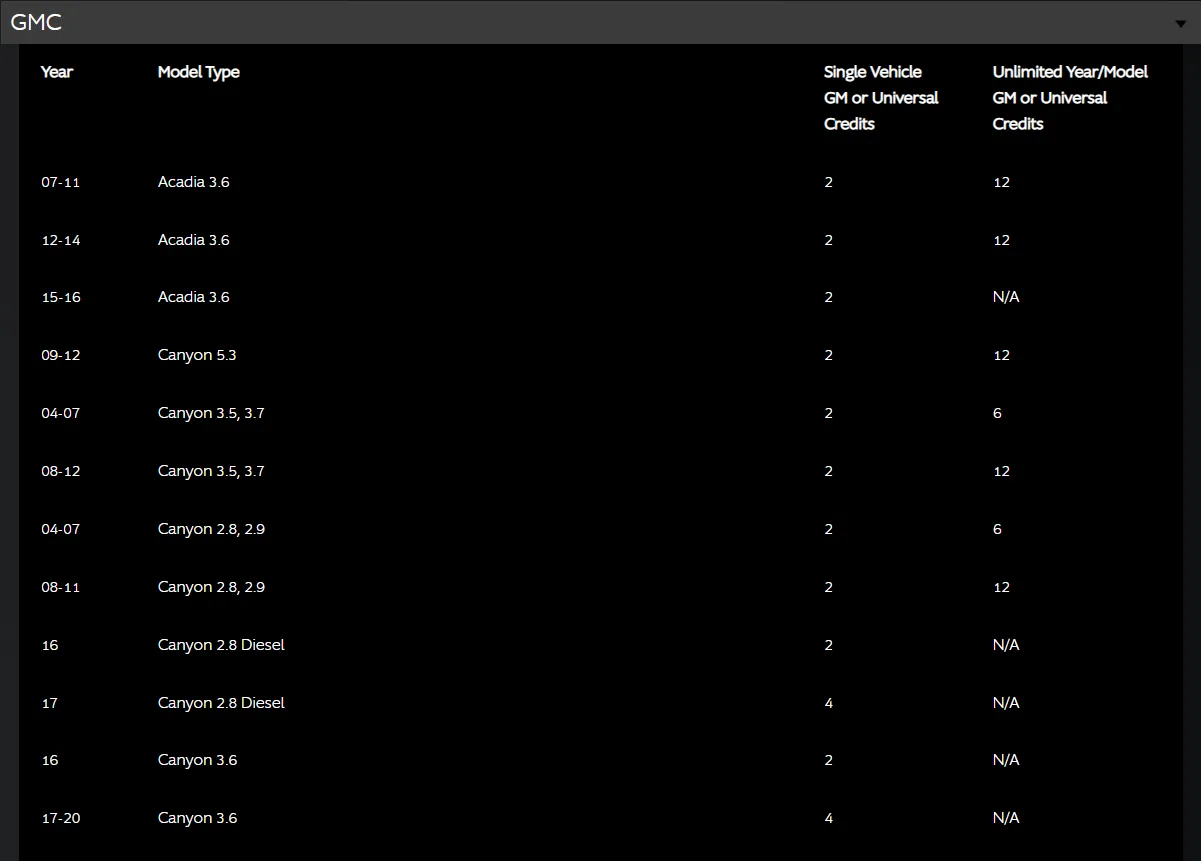Click Canyon 3.6 model in 17-20 row

[197, 818]
